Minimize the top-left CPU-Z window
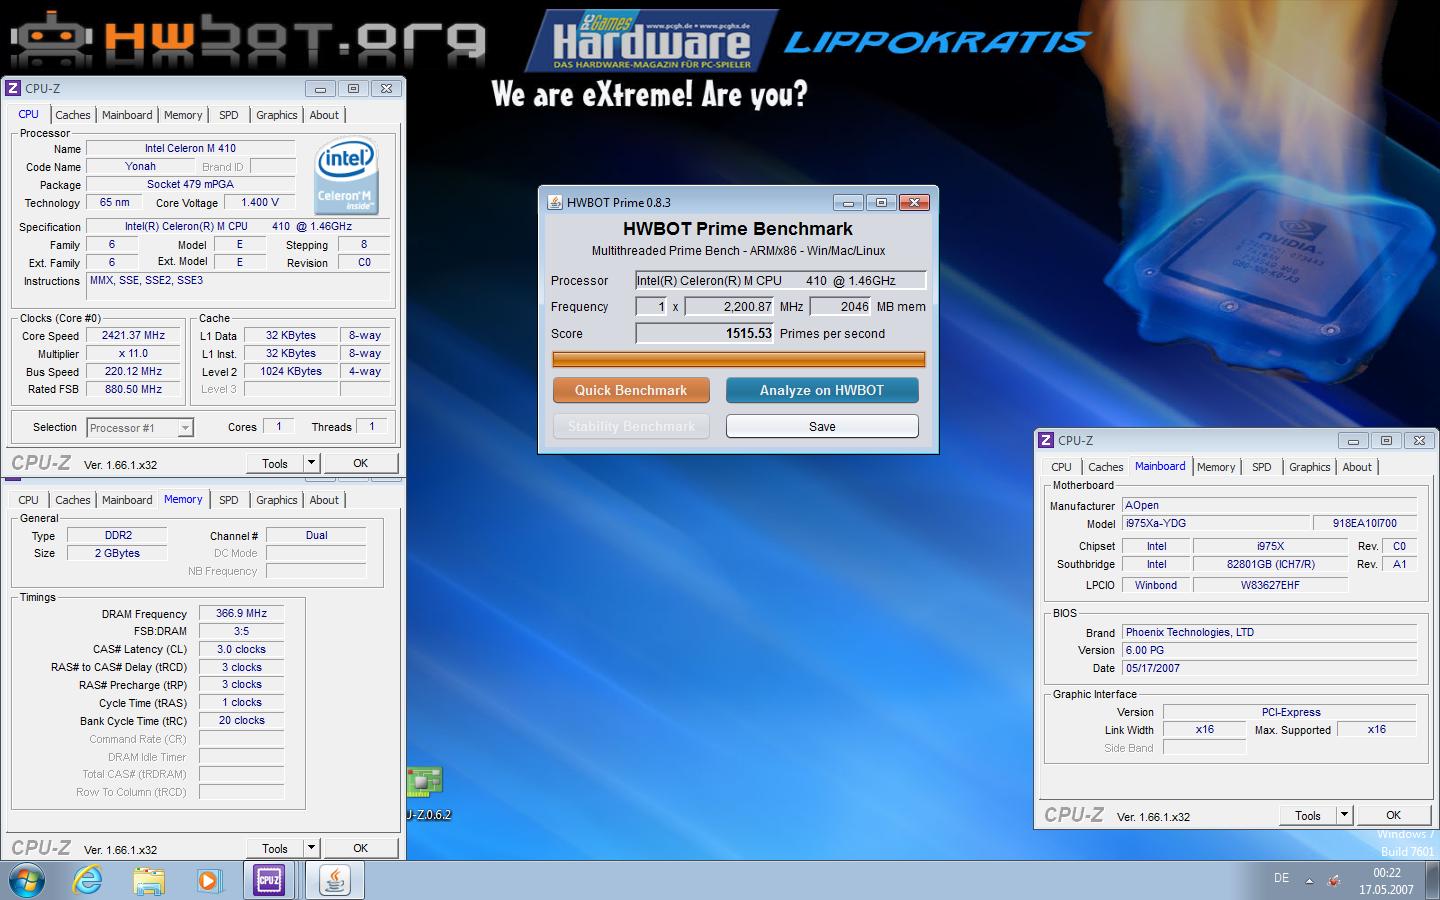 point(320,88)
